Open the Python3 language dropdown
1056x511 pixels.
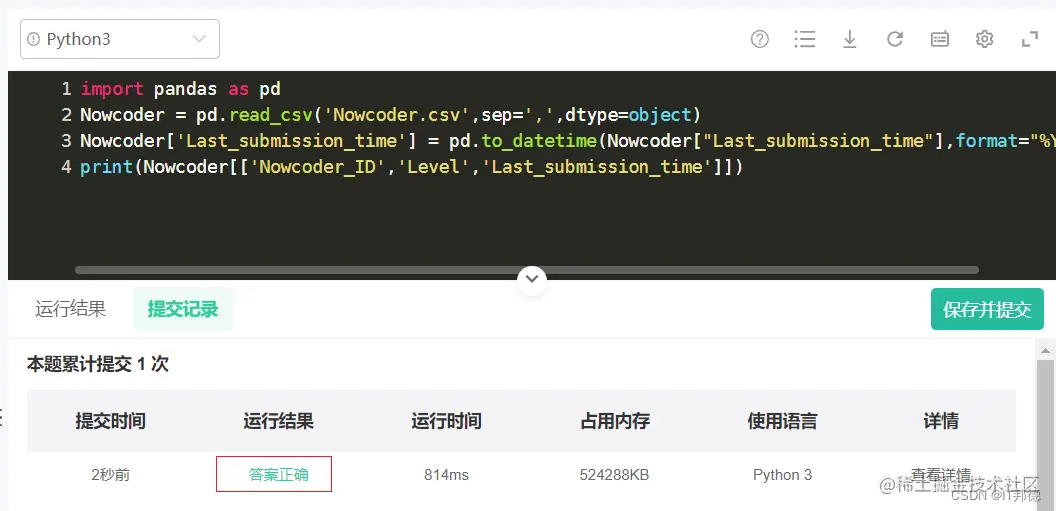click(120, 39)
